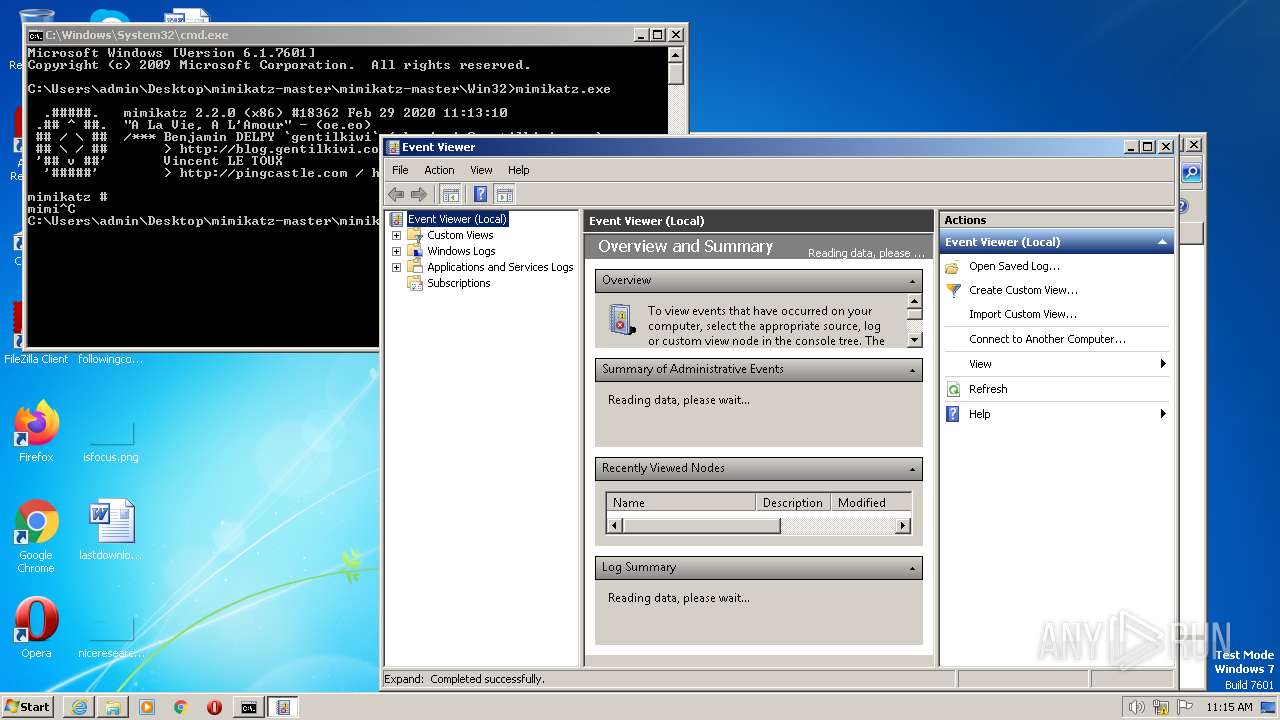Image resolution: width=1280 pixels, height=720 pixels.
Task: Select Event Viewer (Local) tree node
Action: coord(457,219)
